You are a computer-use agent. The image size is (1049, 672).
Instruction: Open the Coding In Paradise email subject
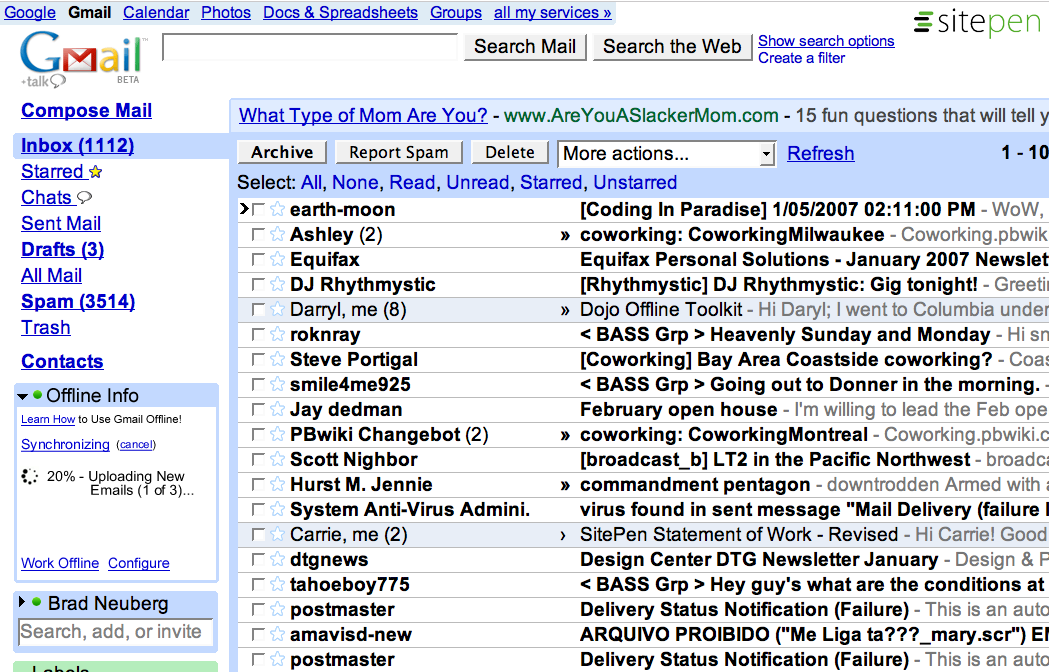(777, 209)
